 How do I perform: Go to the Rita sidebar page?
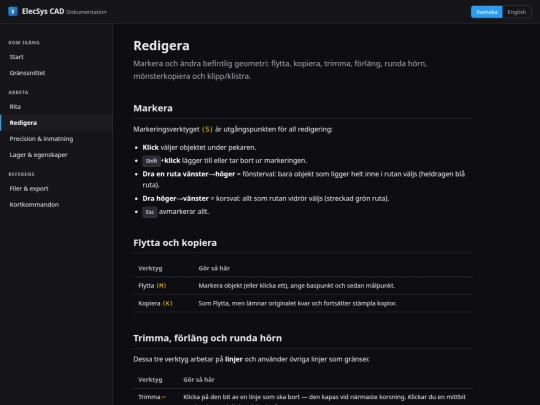click(x=56, y=107)
